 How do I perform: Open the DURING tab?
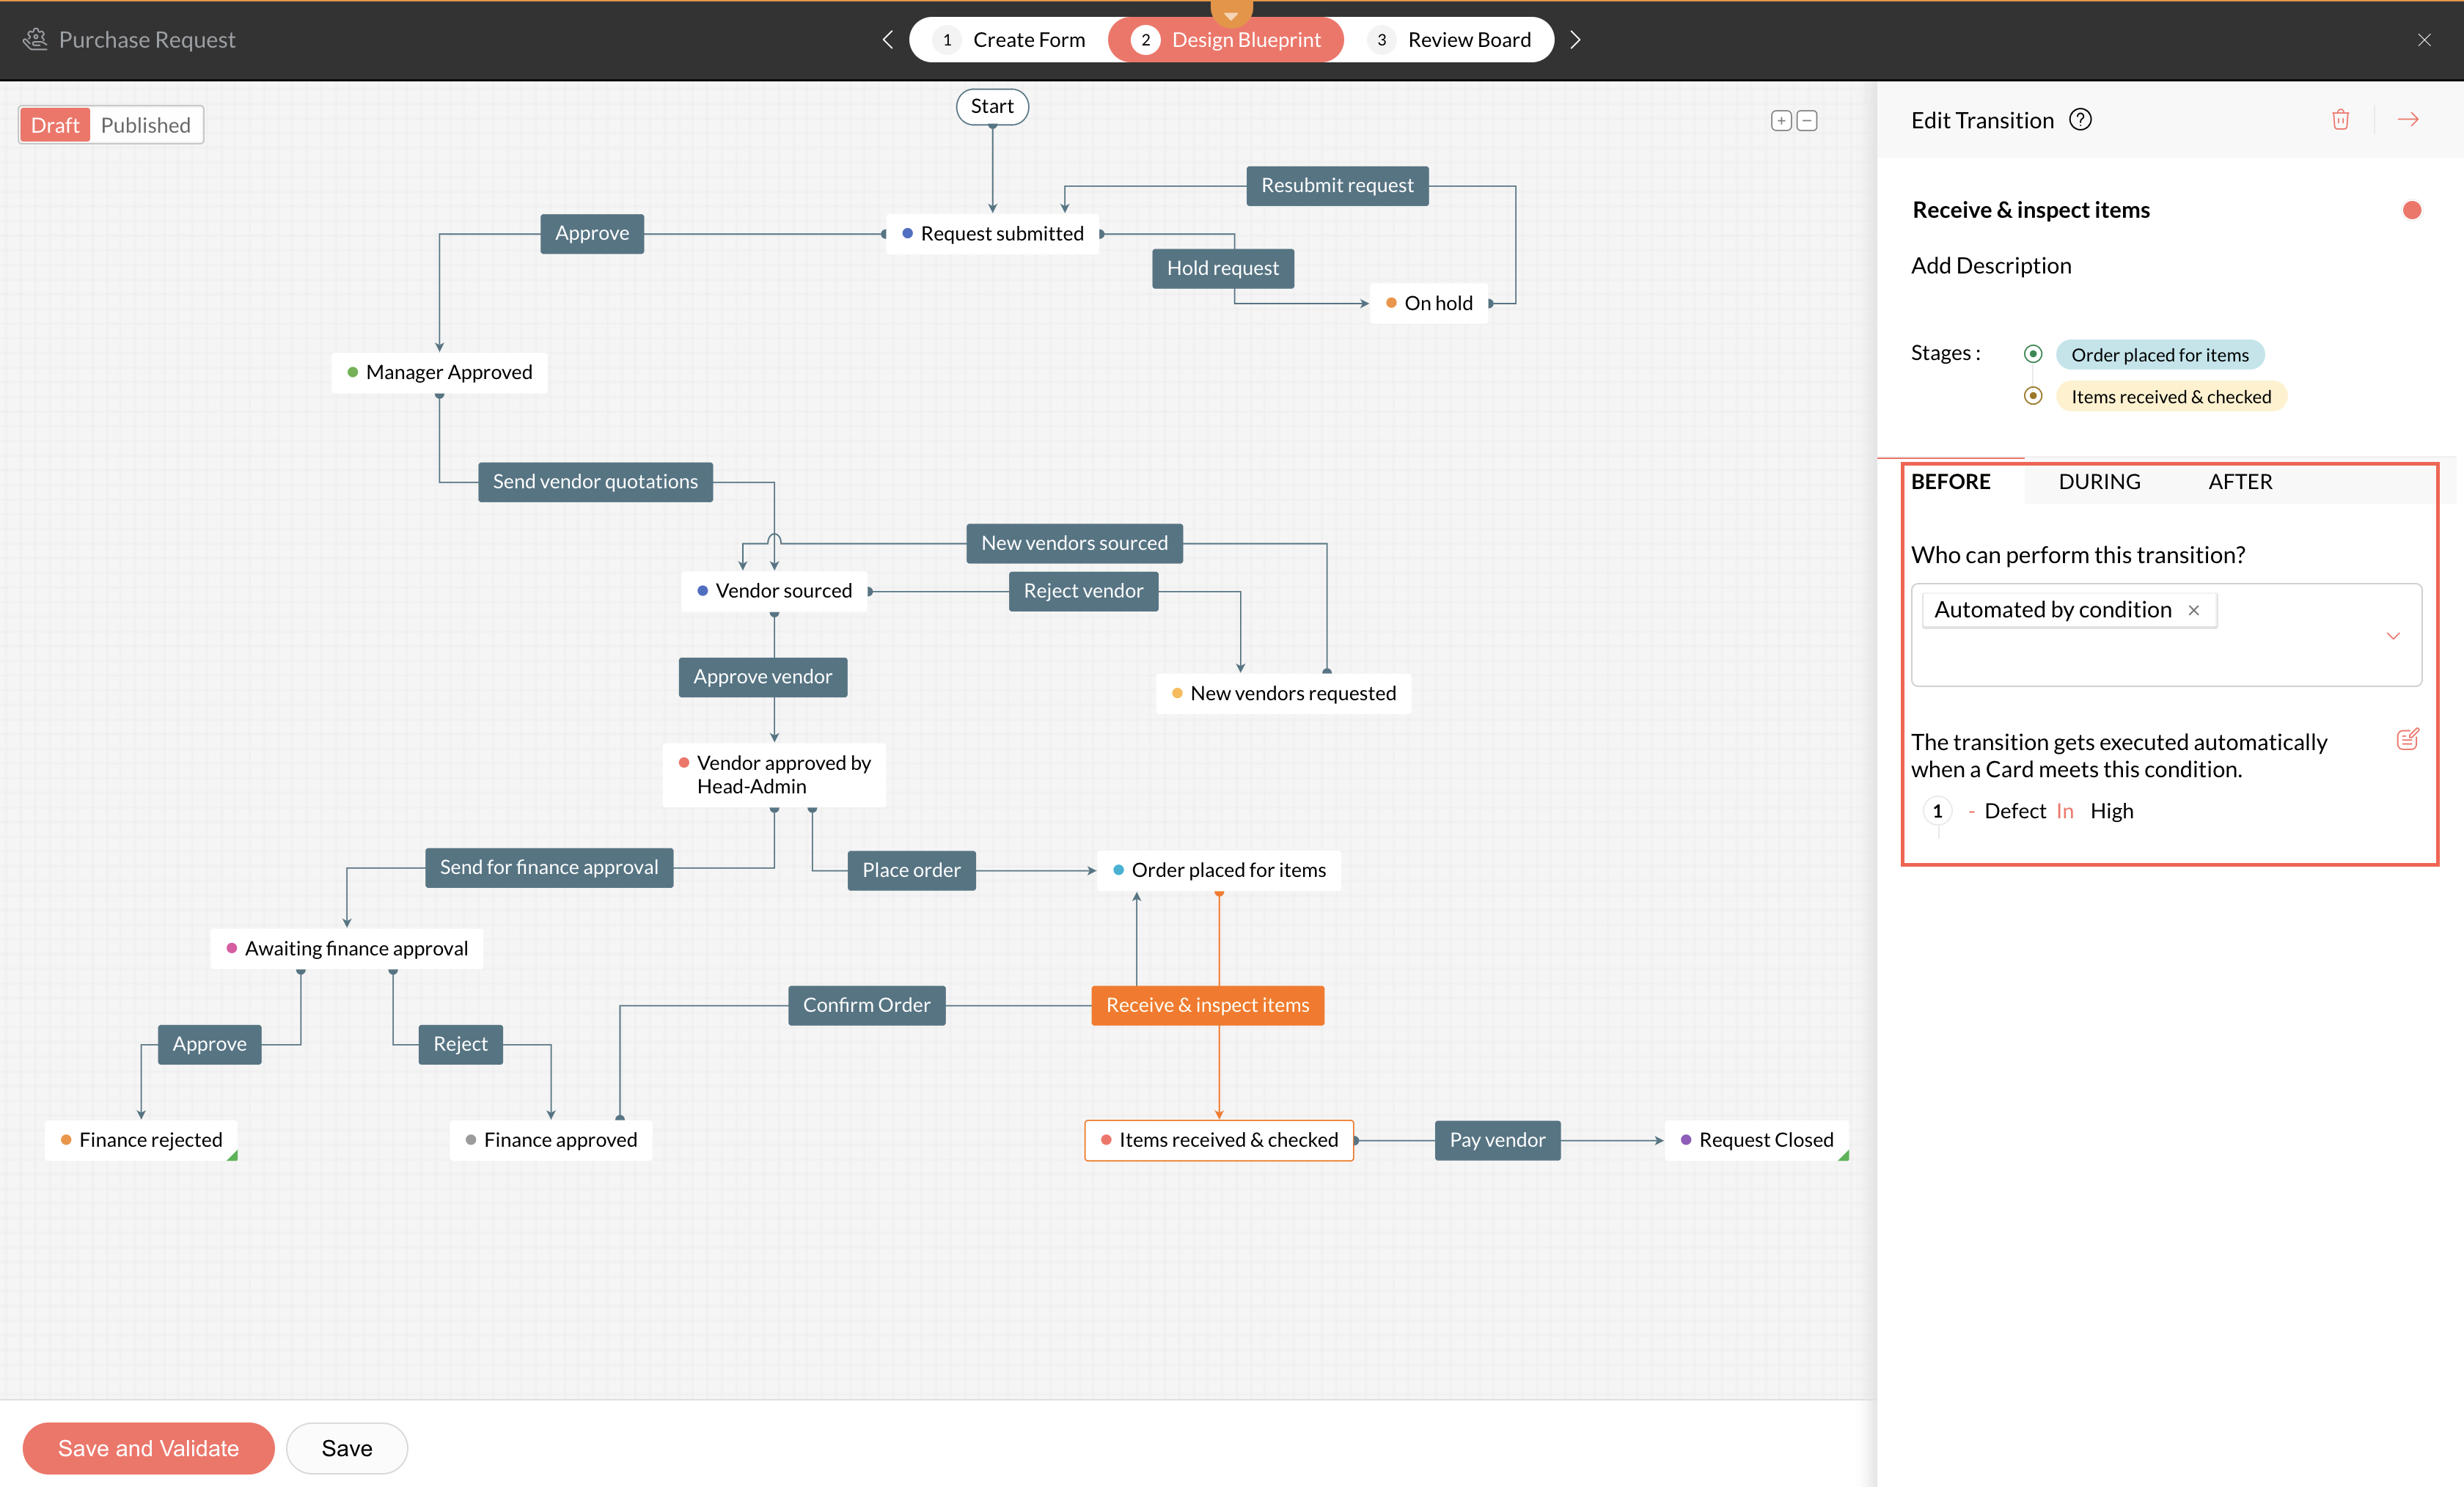point(2099,482)
